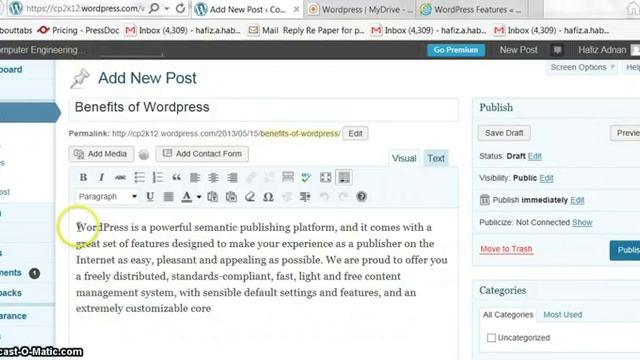
Task: Open editor help question mark icon
Action: (361, 197)
